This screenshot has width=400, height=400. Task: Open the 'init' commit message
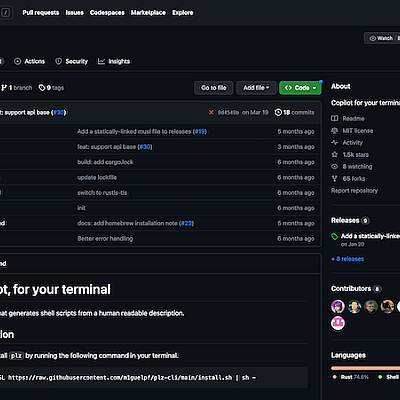point(81,208)
